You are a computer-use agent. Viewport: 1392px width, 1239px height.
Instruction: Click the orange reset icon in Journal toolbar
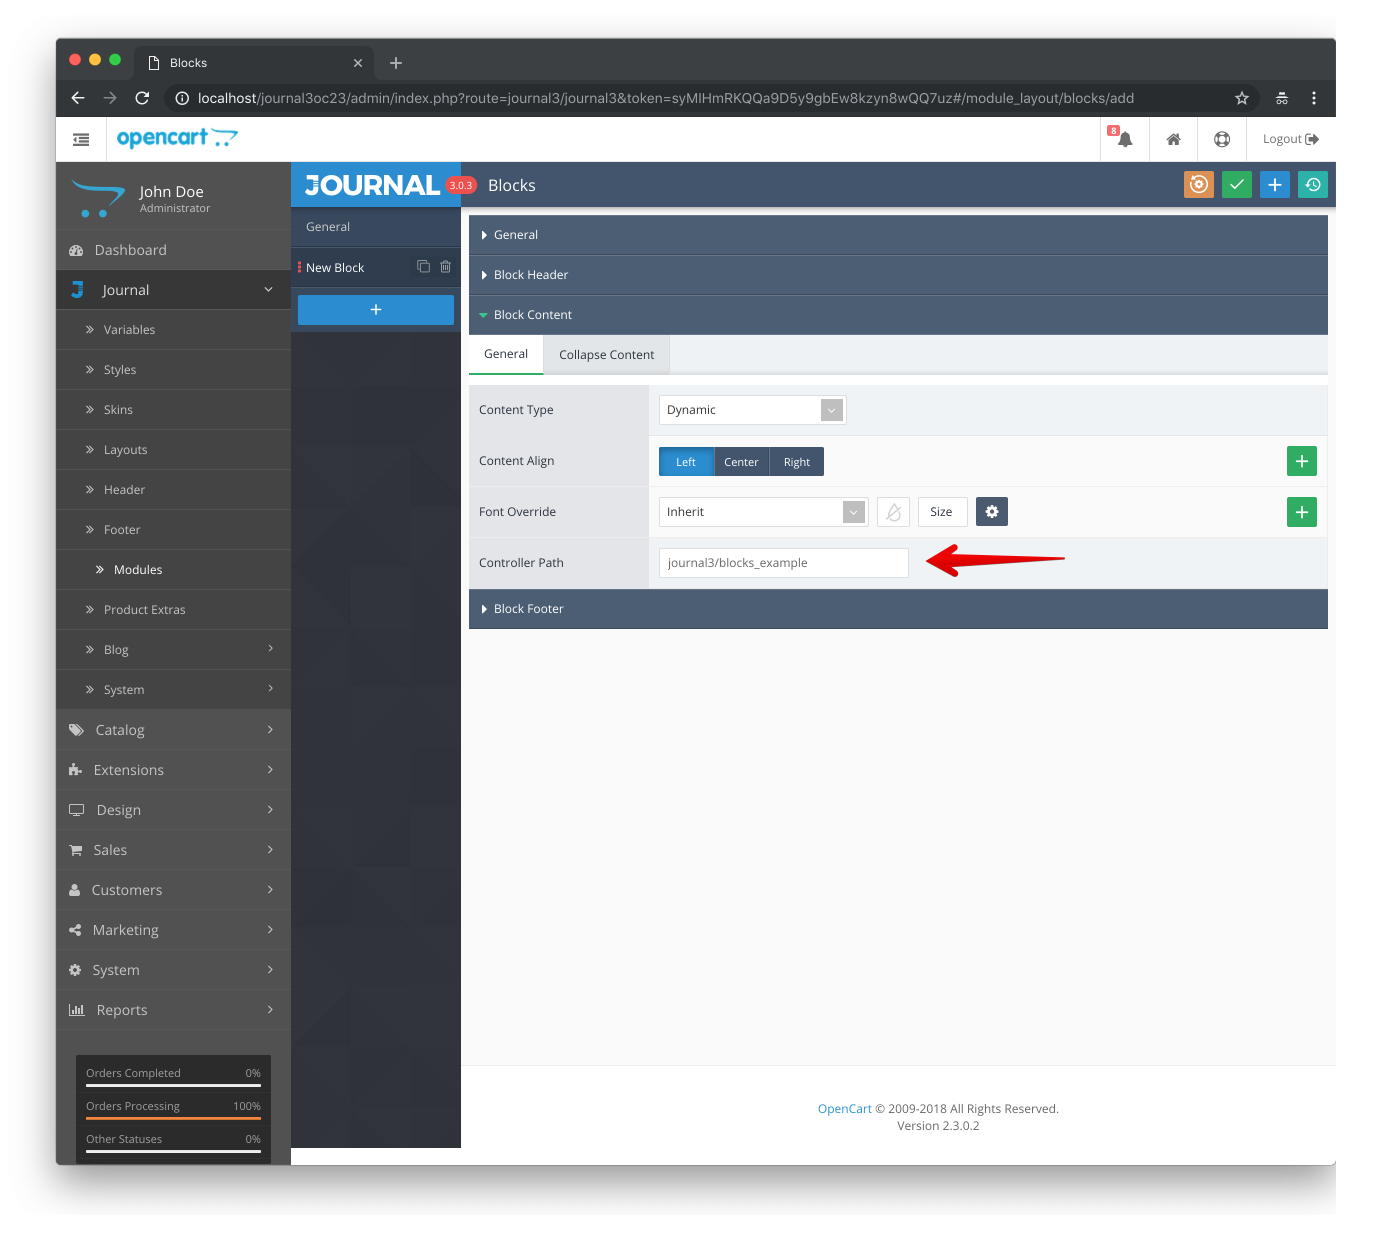(1198, 185)
